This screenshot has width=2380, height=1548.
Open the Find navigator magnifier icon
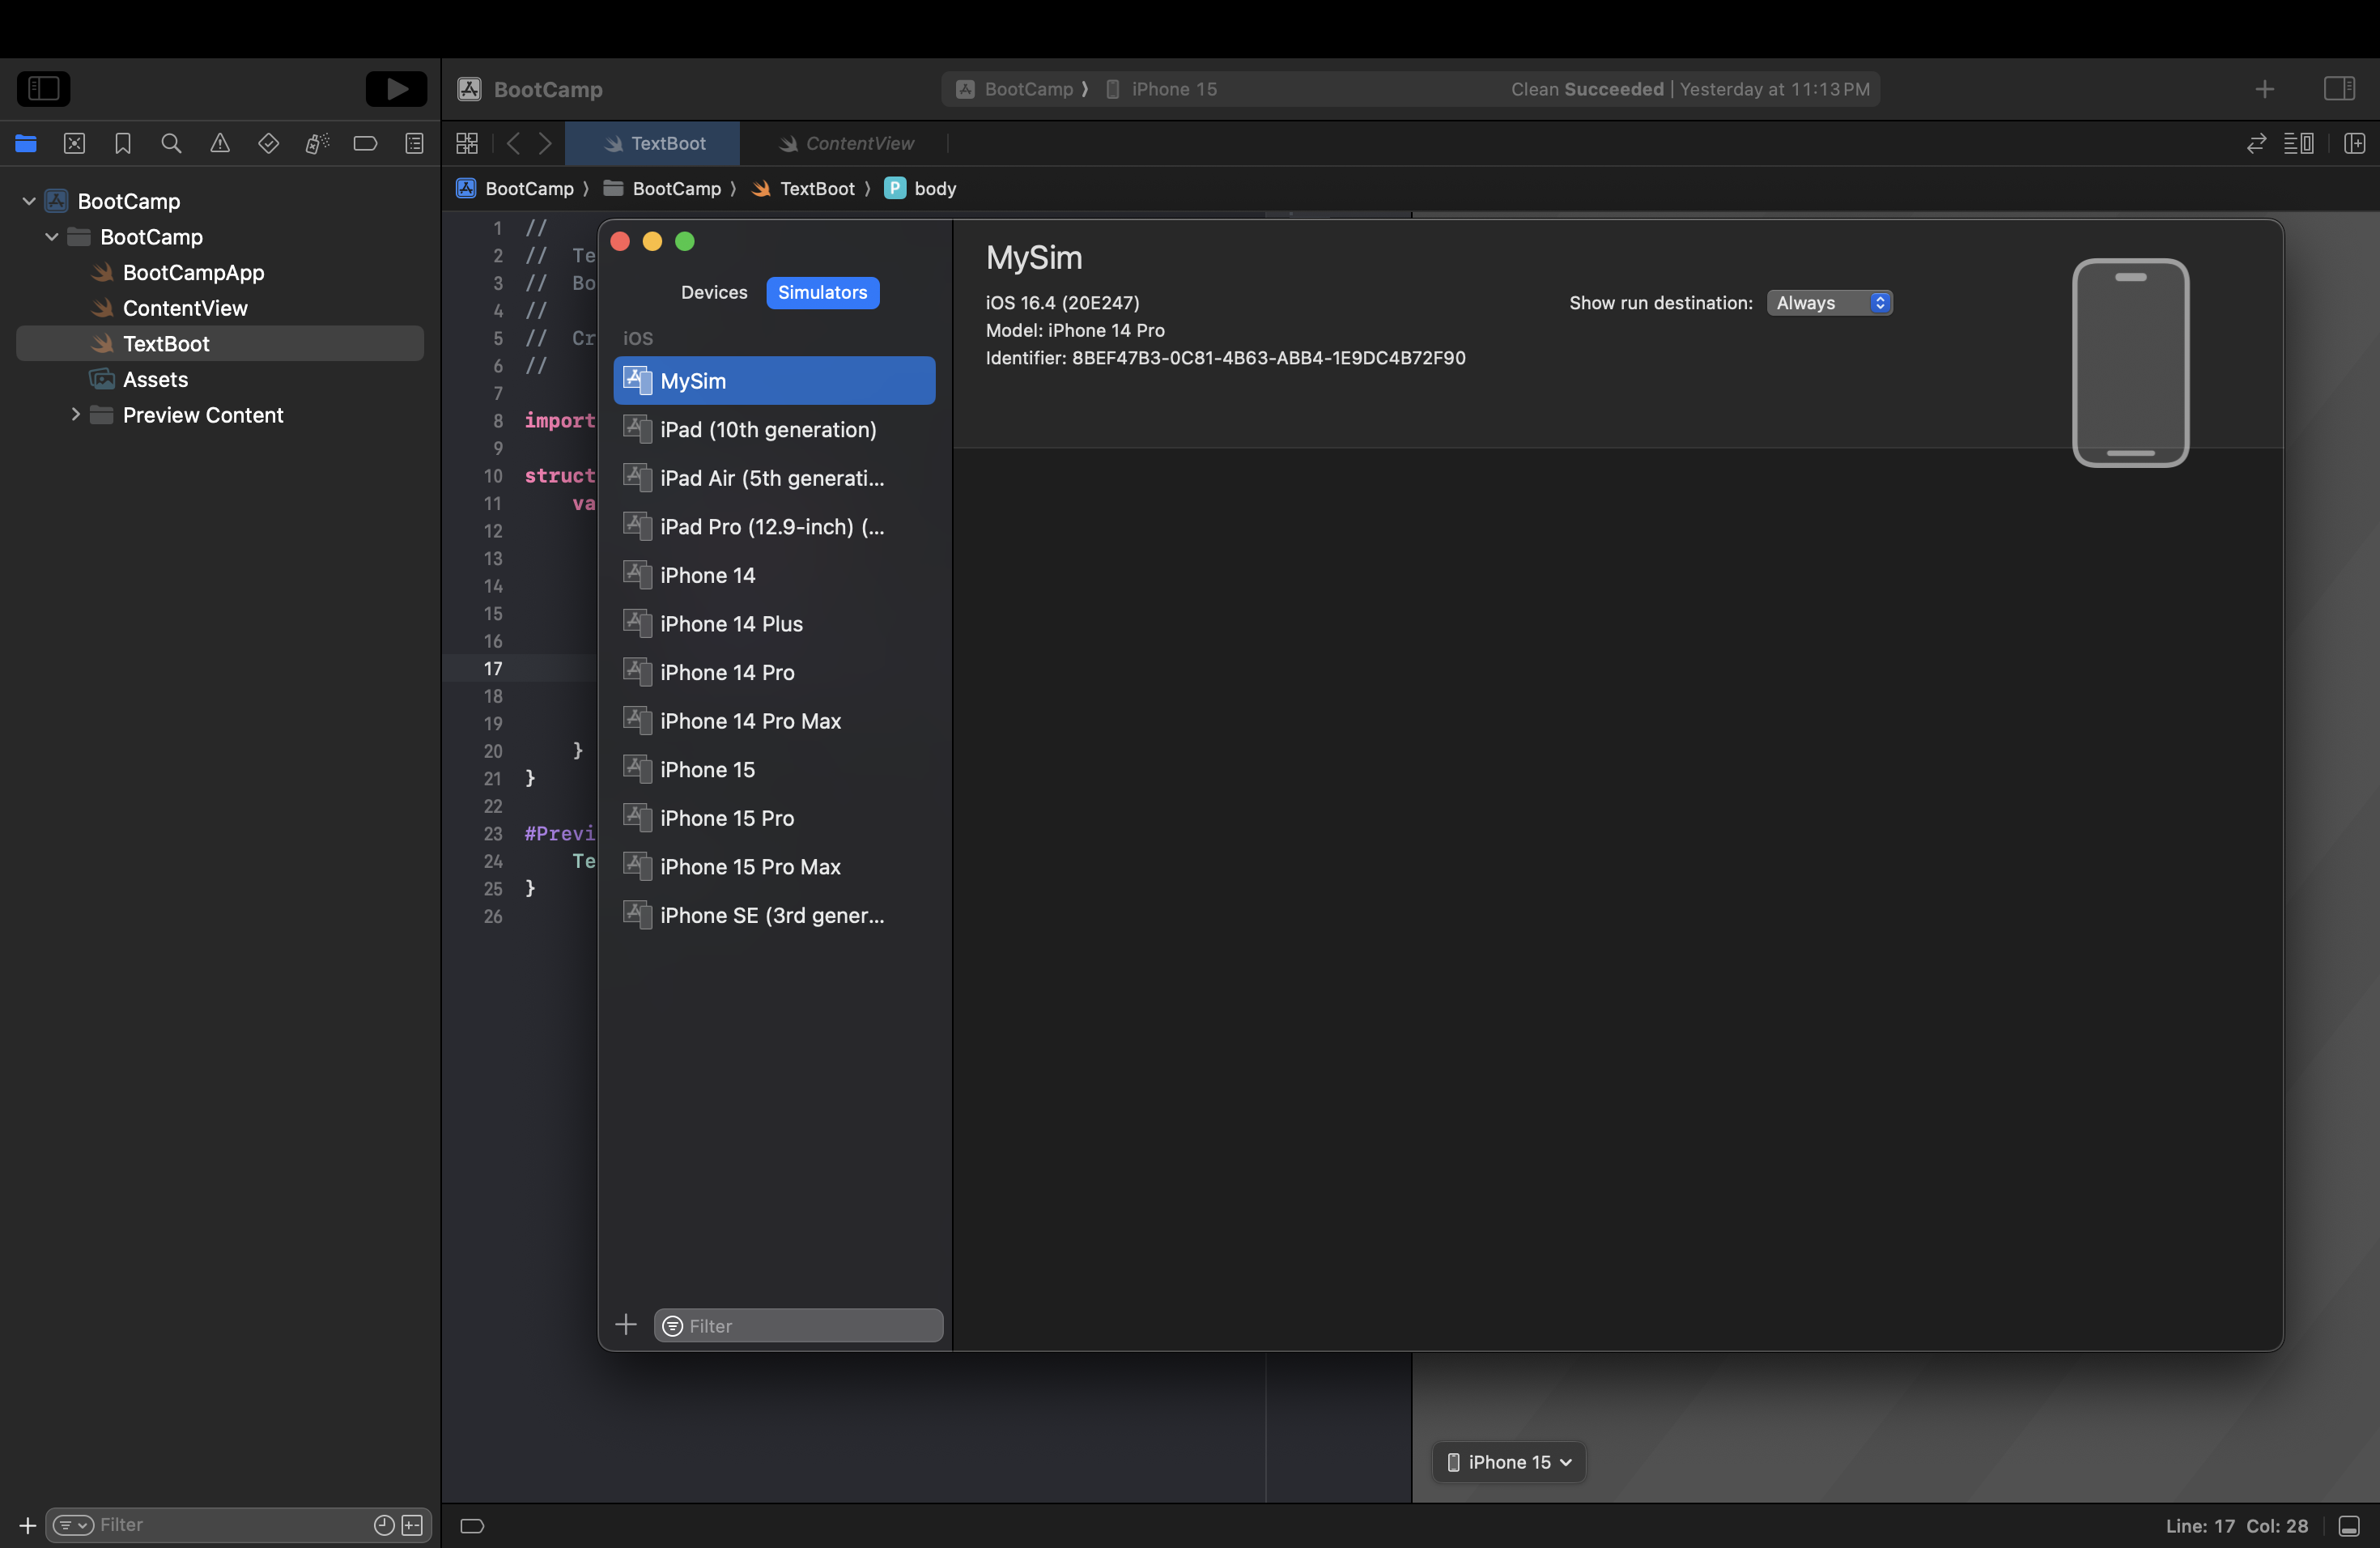[171, 144]
